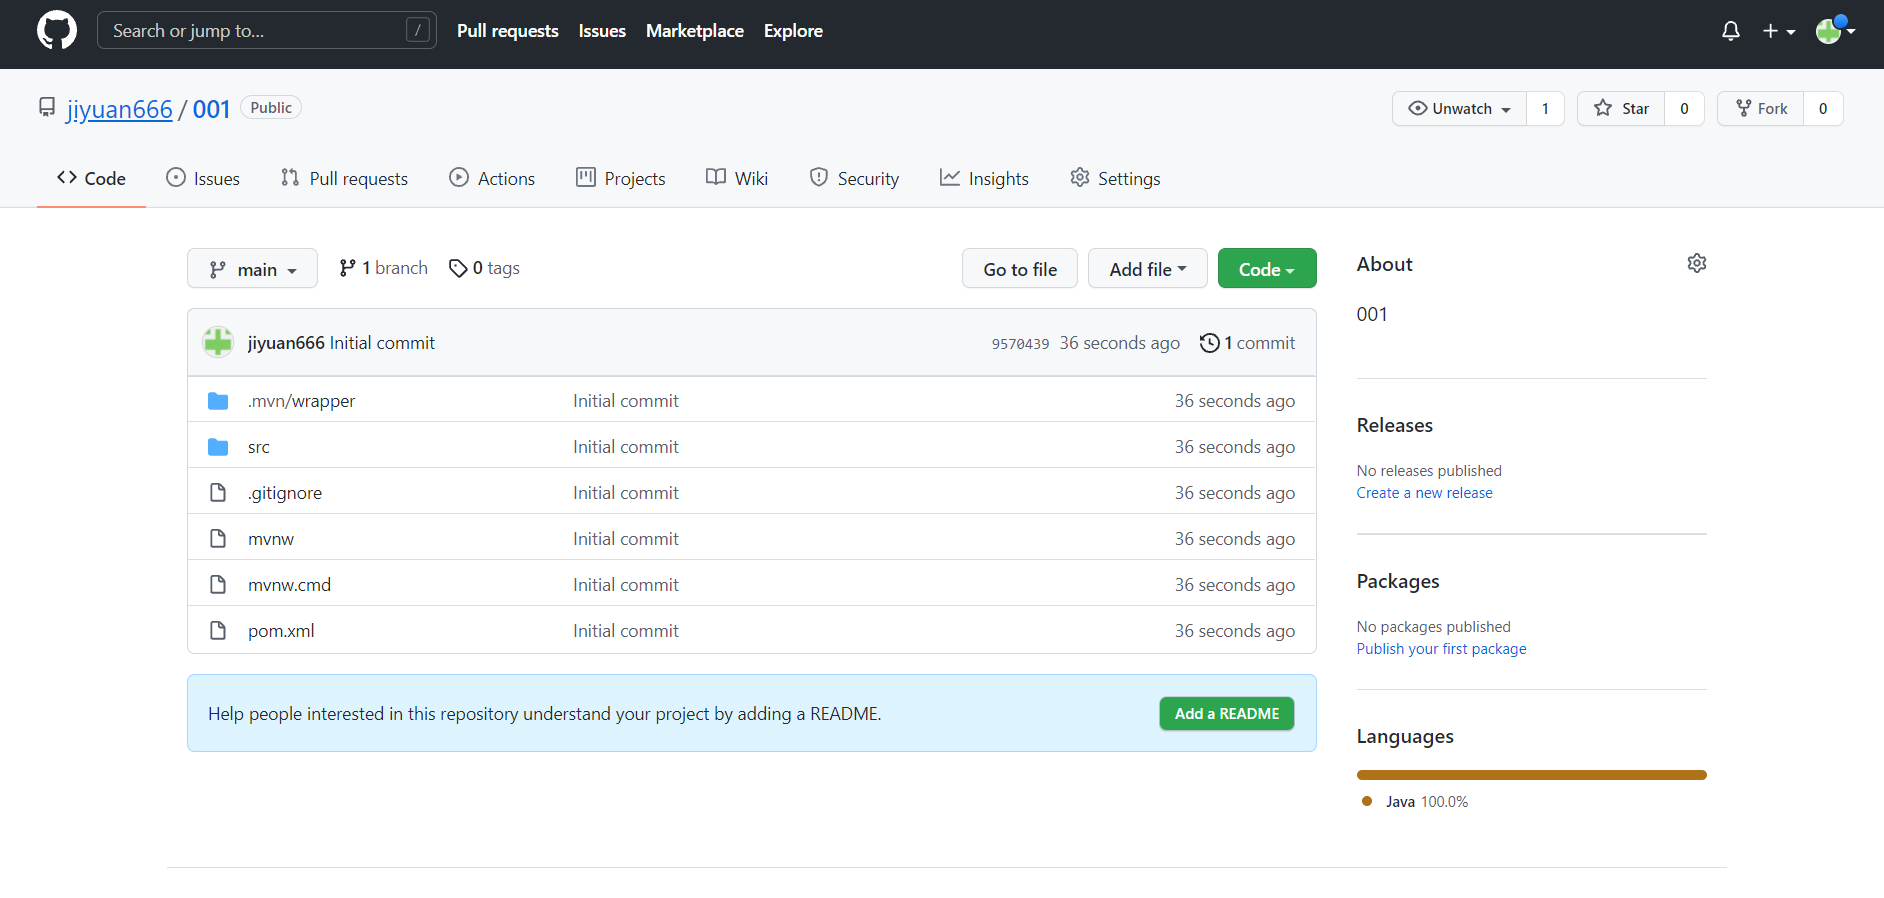Switch to the Projects tab
Image resolution: width=1884 pixels, height=898 pixels.
(x=621, y=178)
